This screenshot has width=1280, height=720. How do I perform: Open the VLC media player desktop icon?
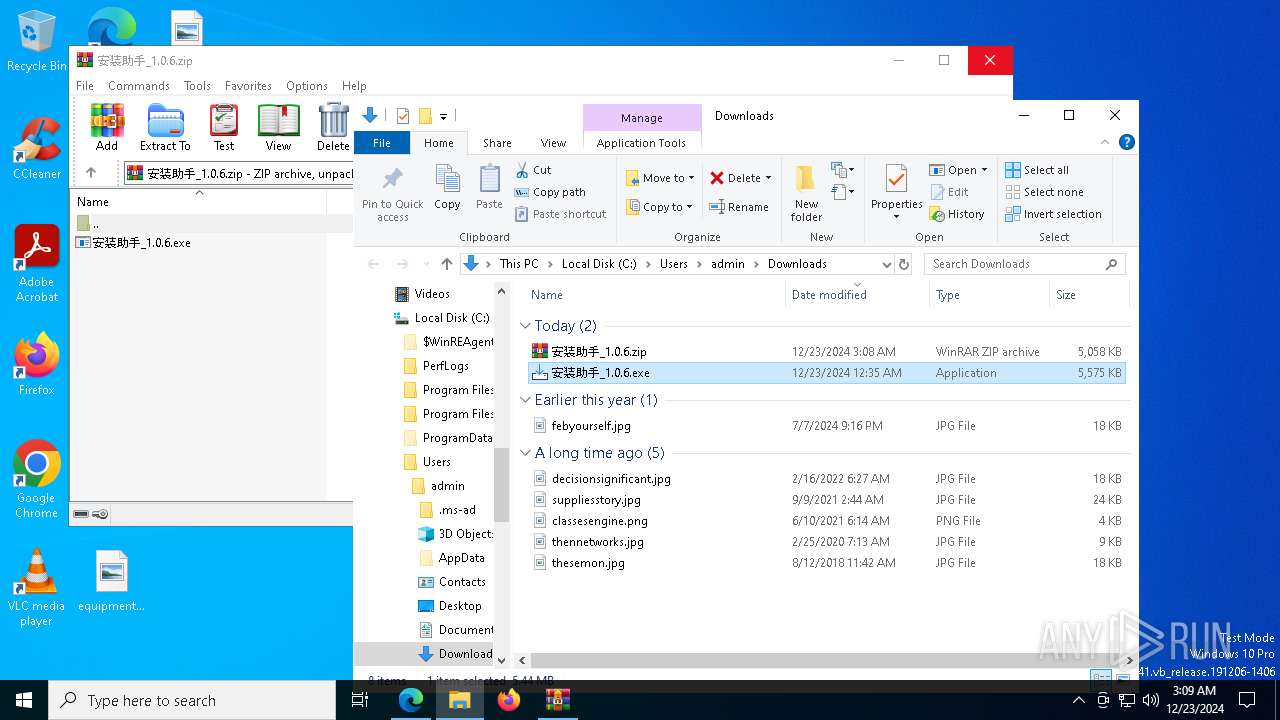[36, 588]
